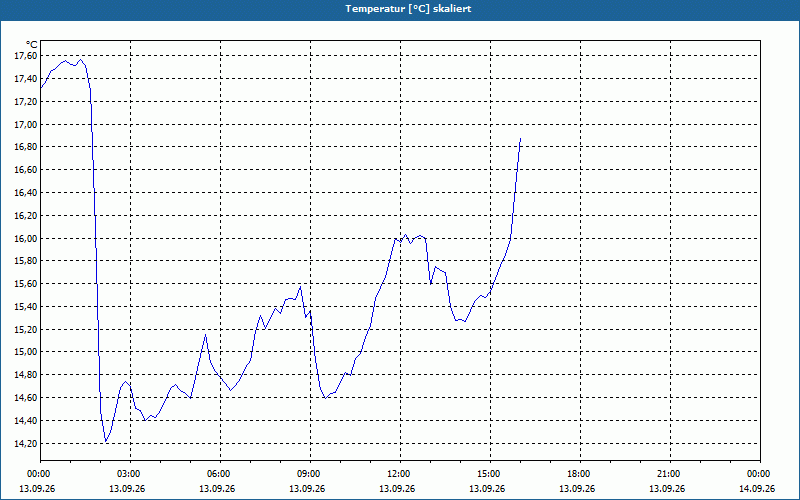Click the 17,60 y-axis label
This screenshot has height=500, width=800.
click(26, 56)
